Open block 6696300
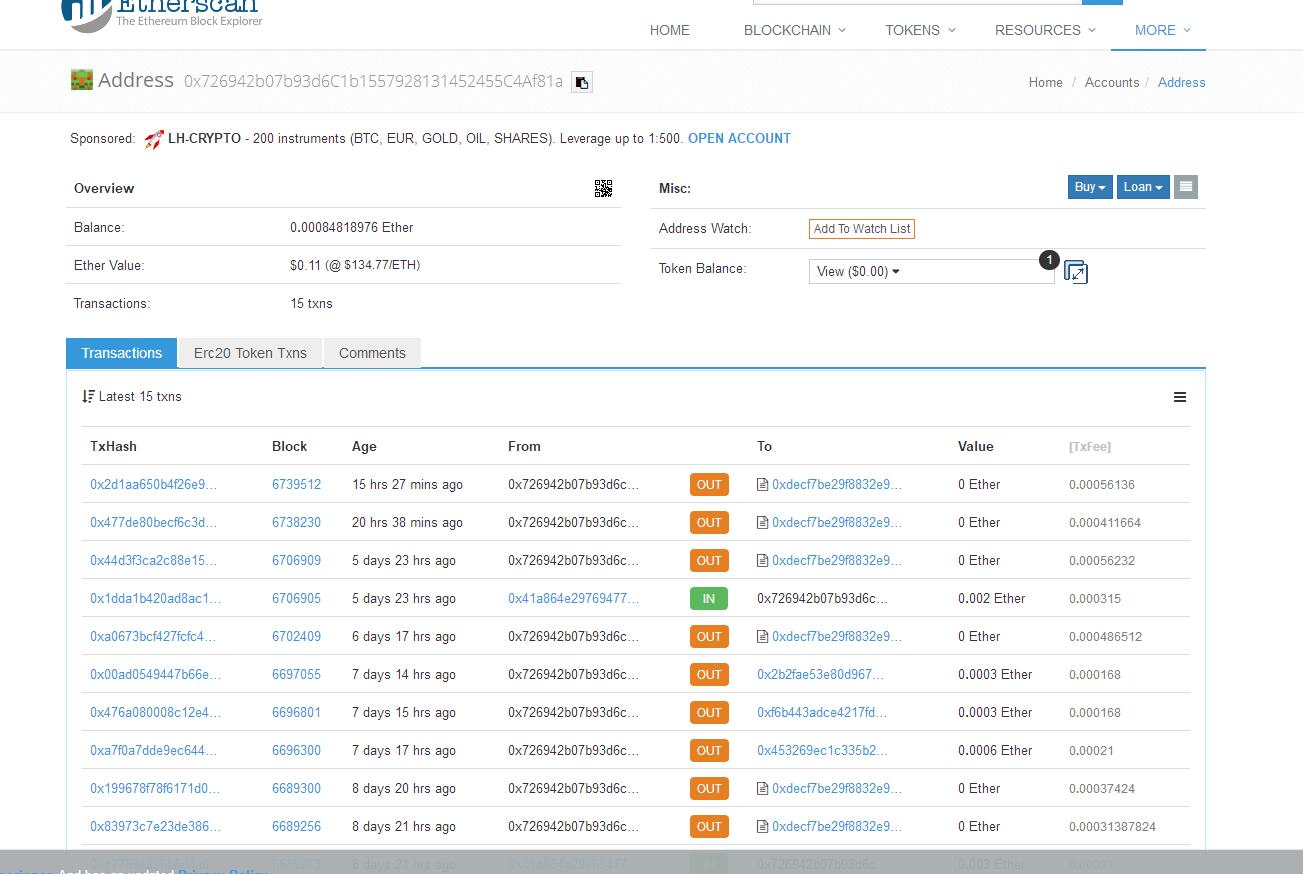 click(296, 751)
